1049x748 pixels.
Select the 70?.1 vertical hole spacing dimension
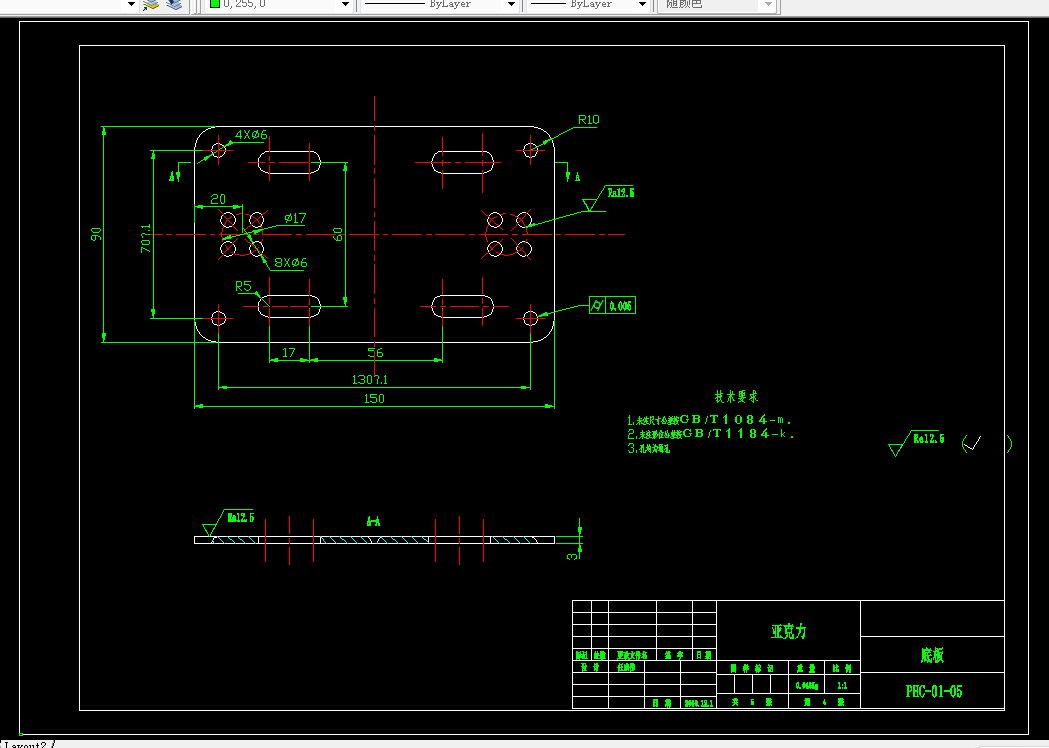146,238
